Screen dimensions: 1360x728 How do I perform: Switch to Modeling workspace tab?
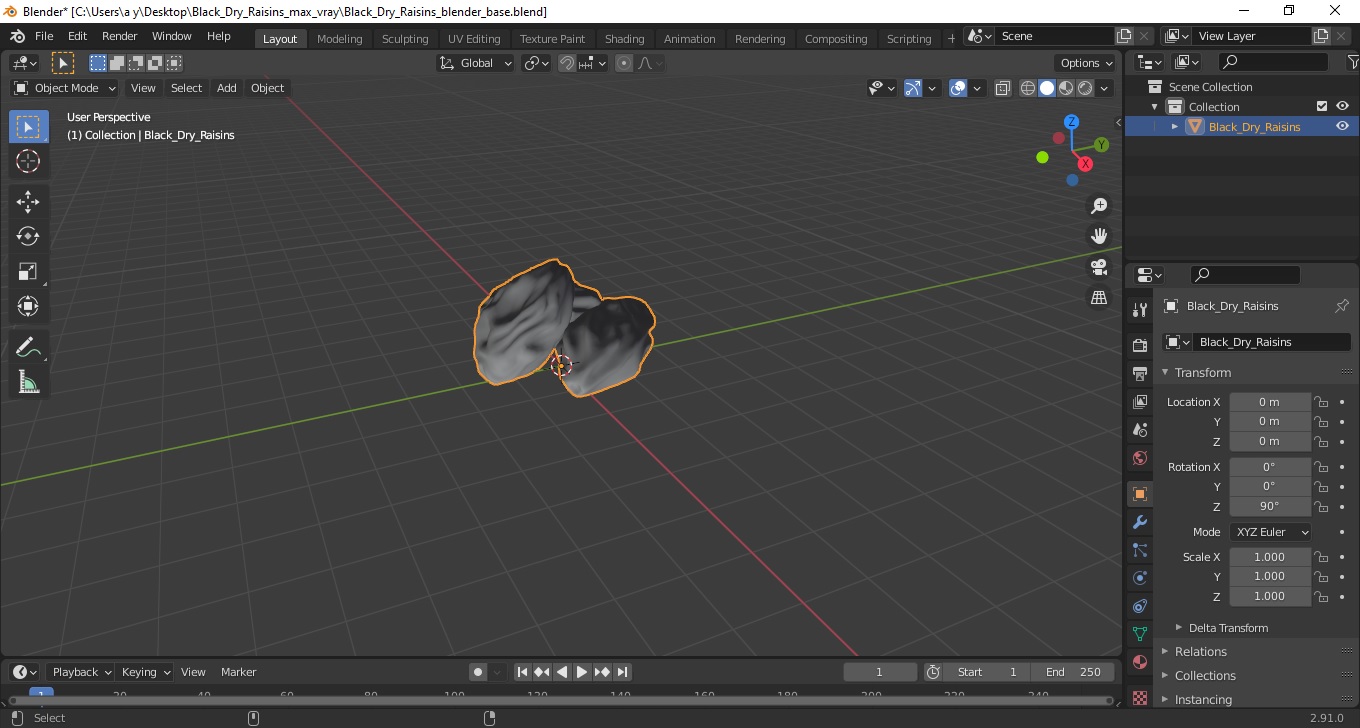[x=340, y=39]
